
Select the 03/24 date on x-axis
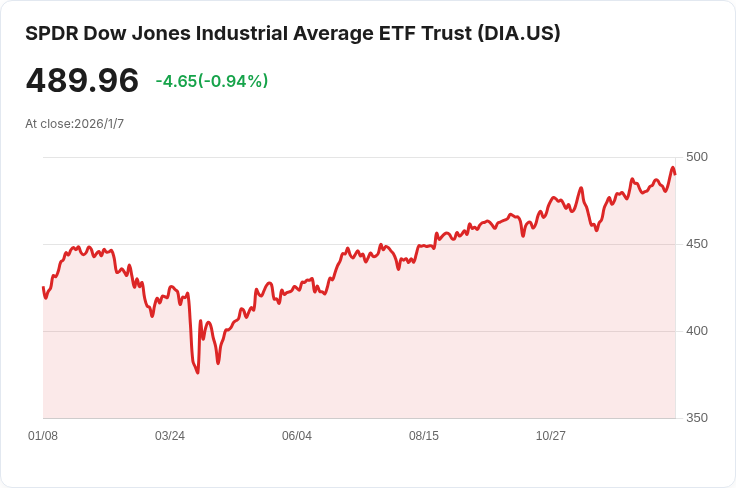170,436
